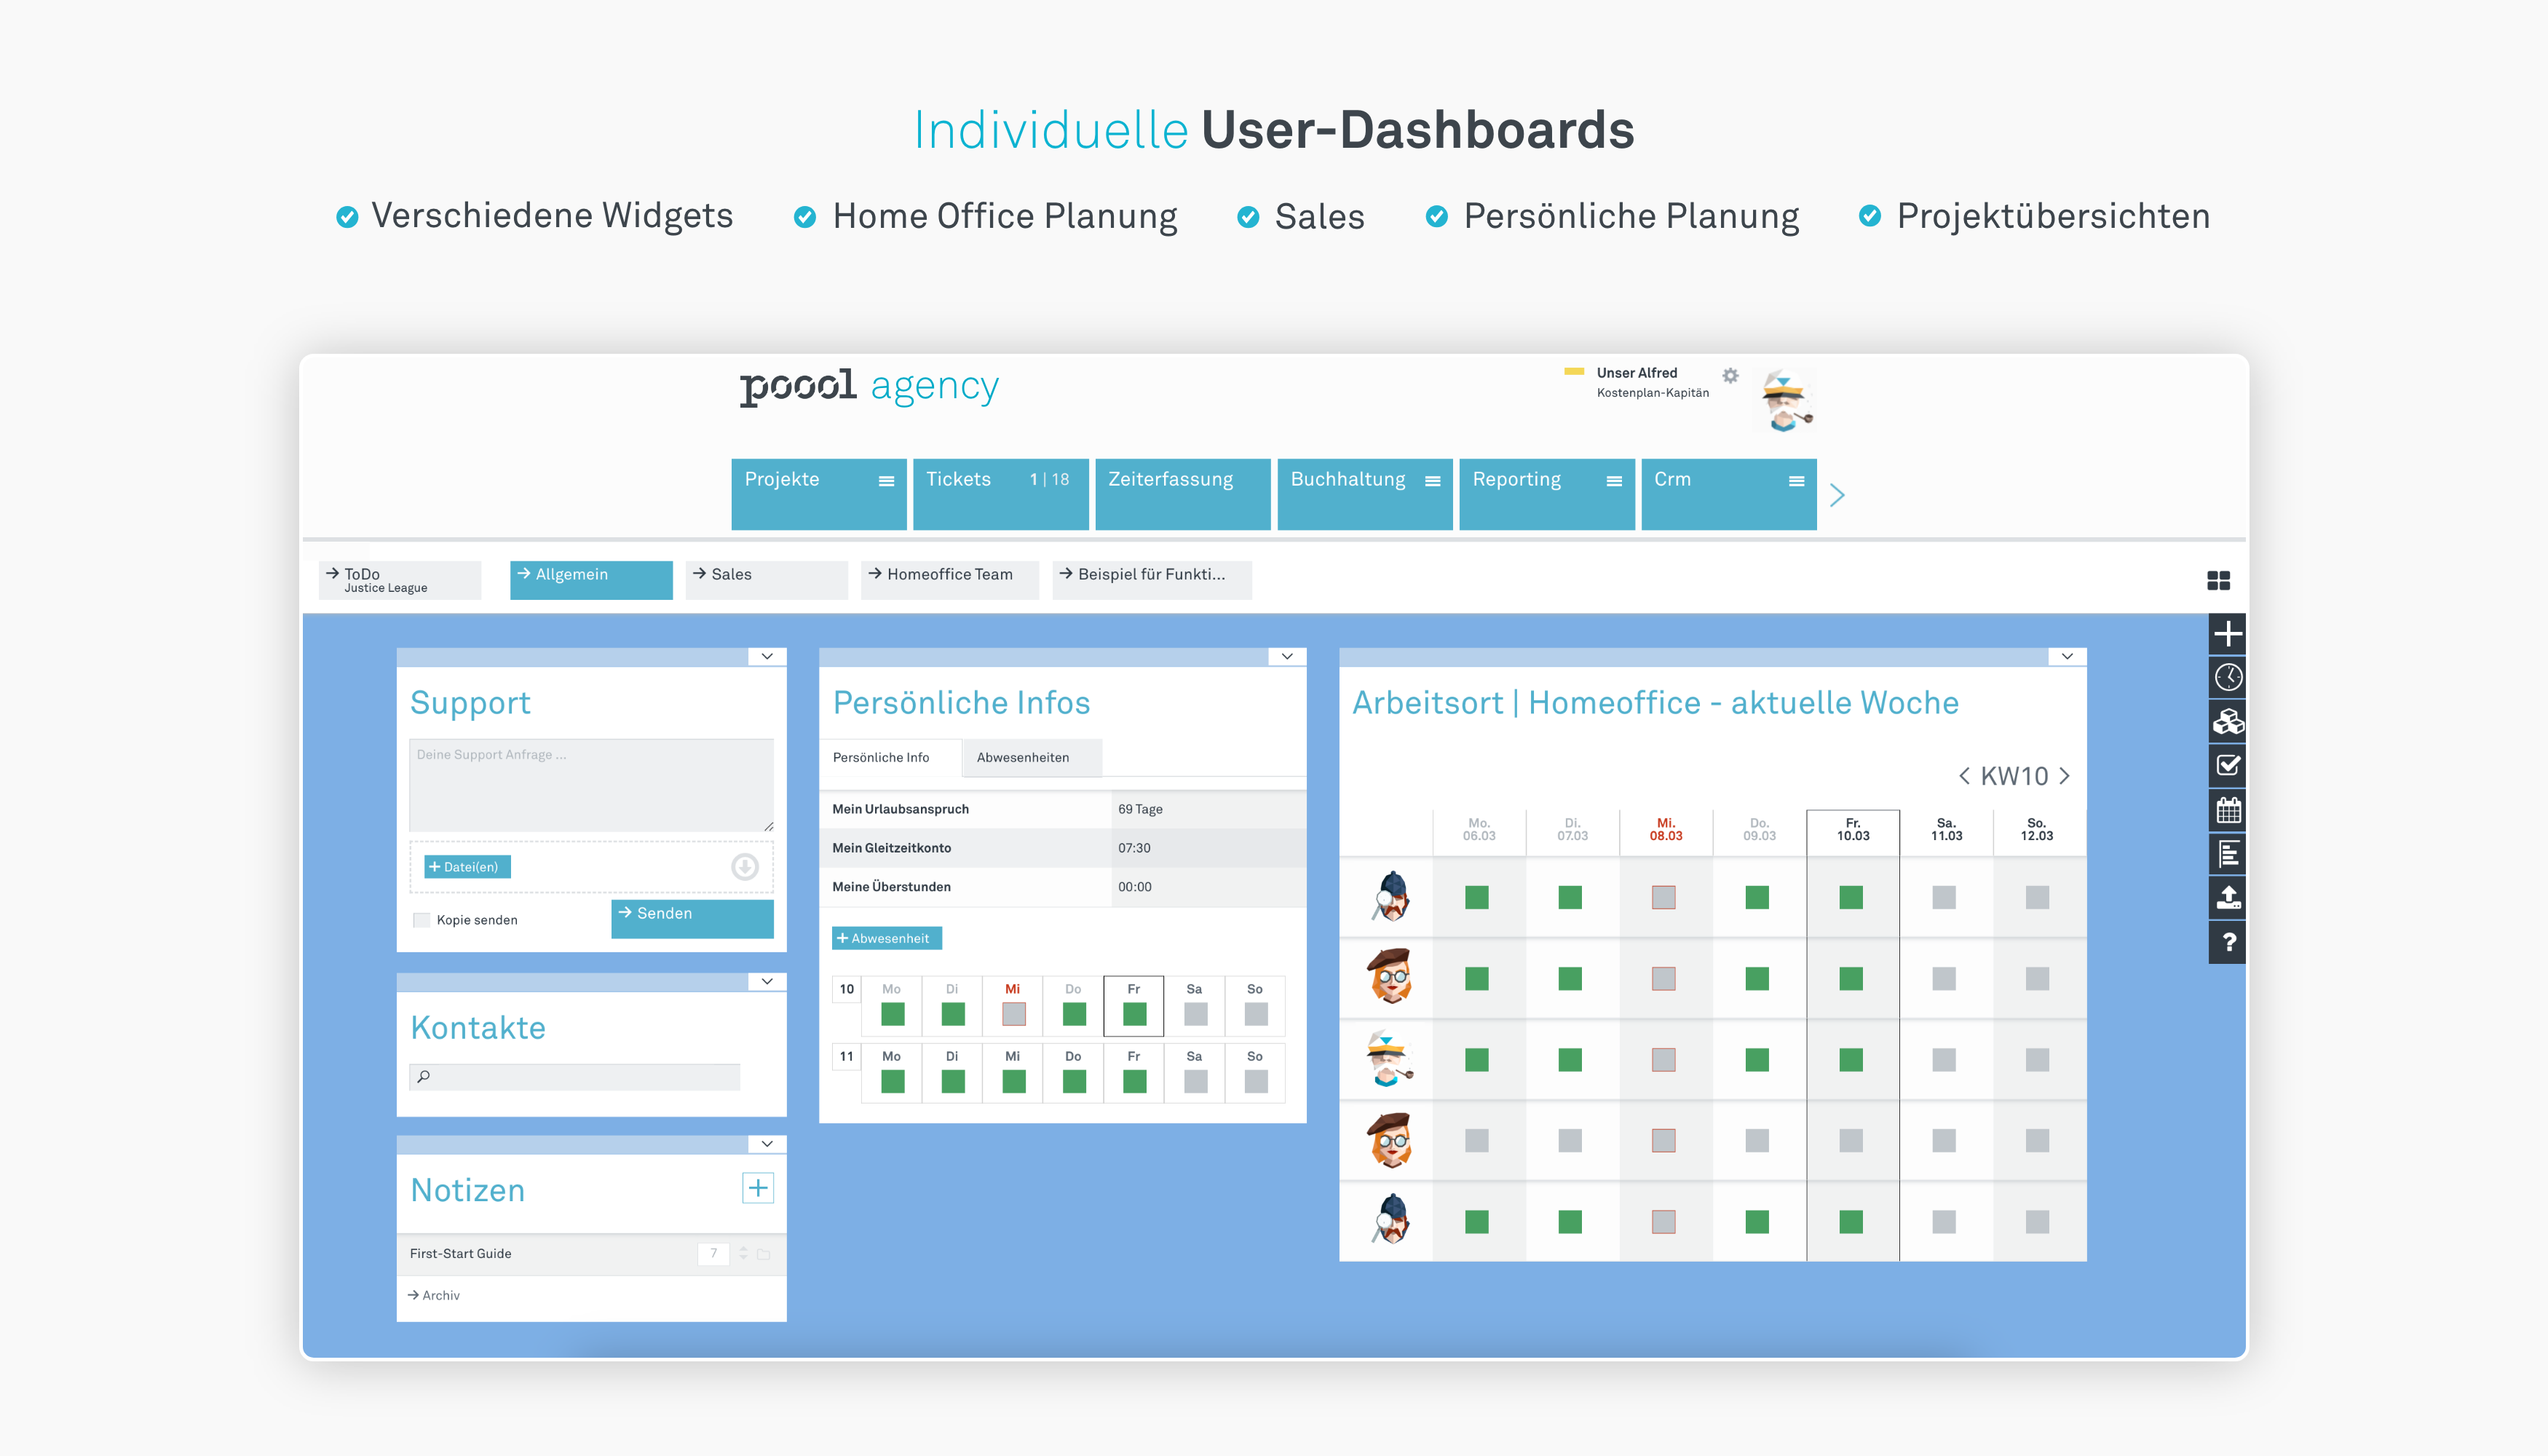Viewport: 2548px width, 1456px height.
Task: Add a new note with plus icon
Action: coord(758,1188)
